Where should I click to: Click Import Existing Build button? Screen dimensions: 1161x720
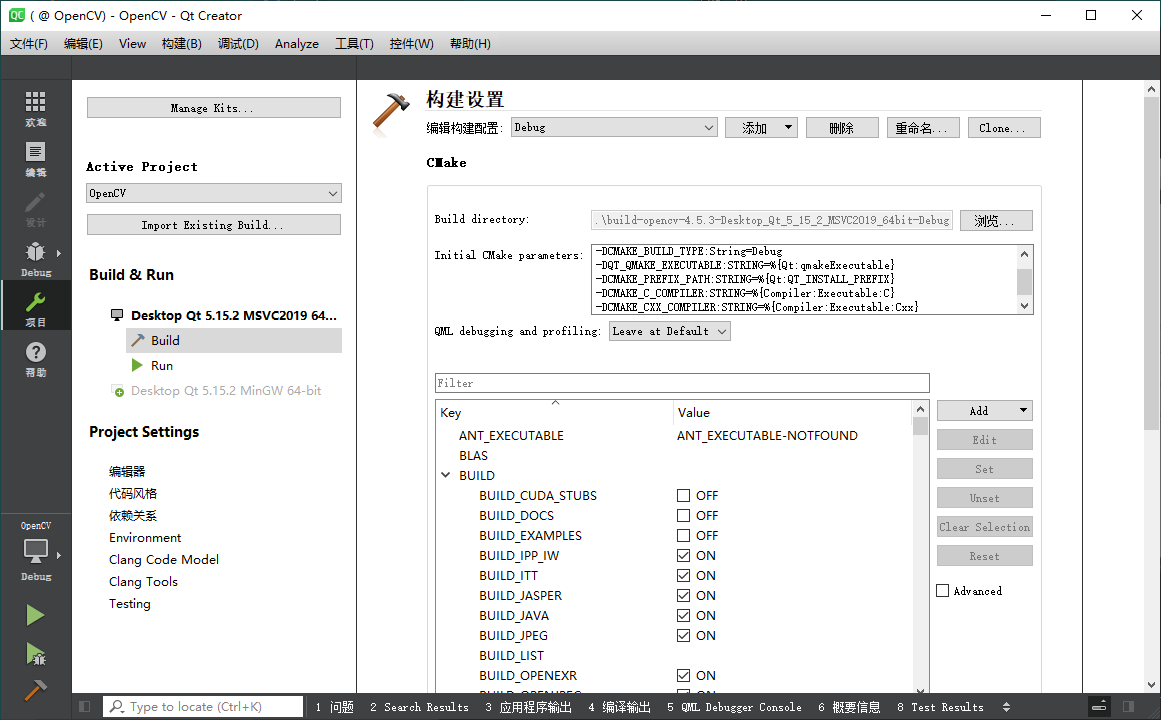(x=214, y=224)
